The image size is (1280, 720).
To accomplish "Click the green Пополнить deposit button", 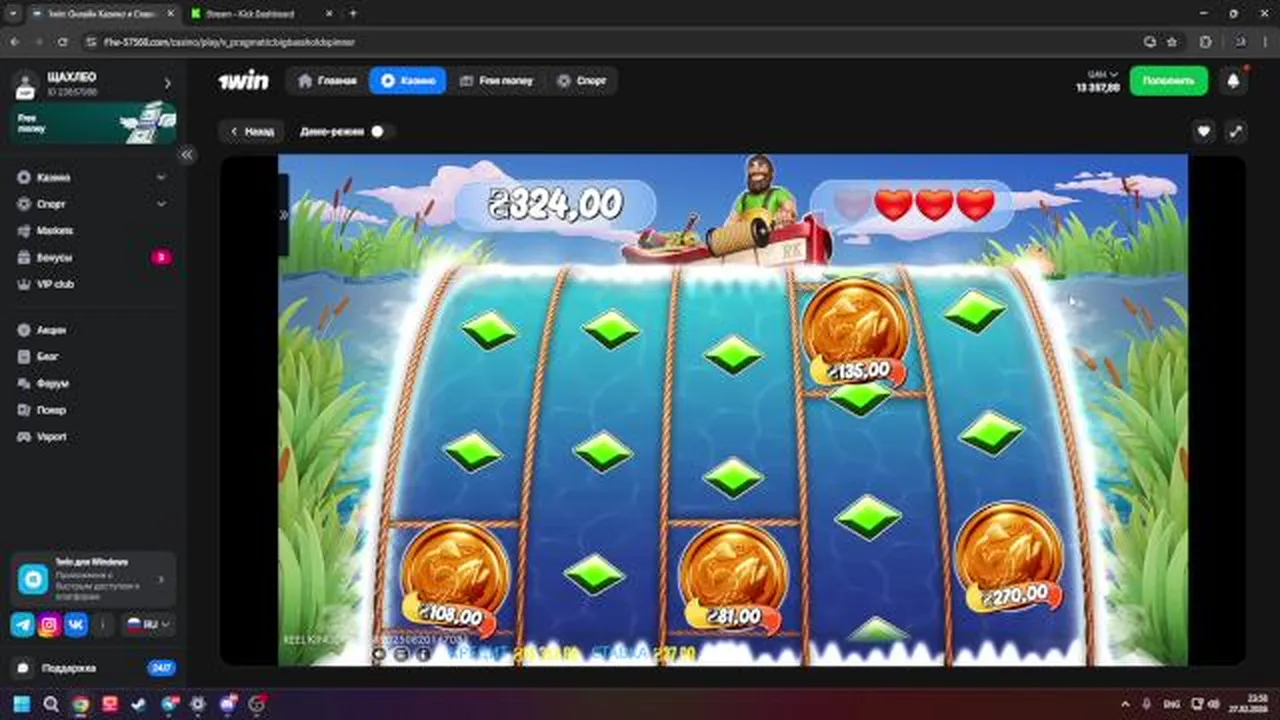I will pyautogui.click(x=1168, y=81).
